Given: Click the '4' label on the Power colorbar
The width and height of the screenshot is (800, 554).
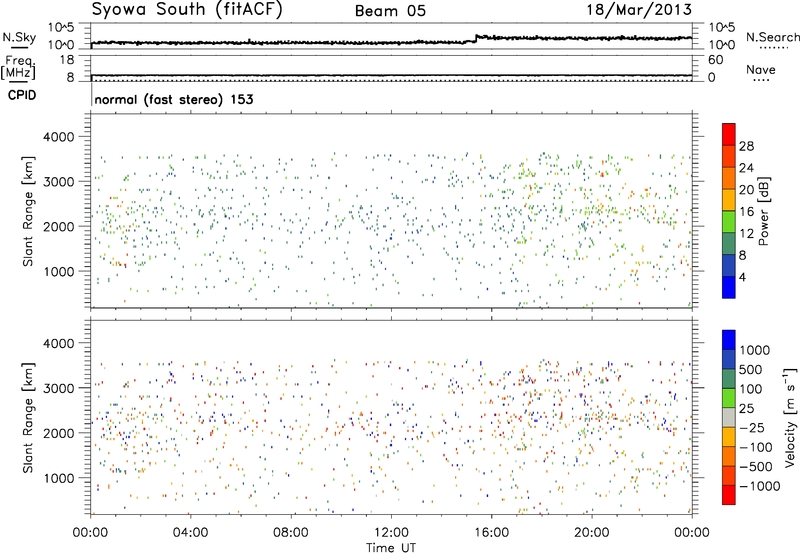Looking at the screenshot, I should 742,277.
